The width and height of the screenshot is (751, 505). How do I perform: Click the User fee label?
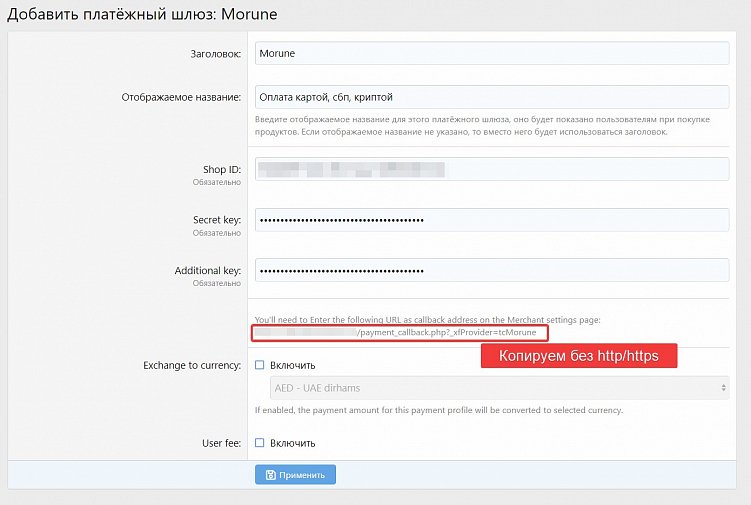click(221, 442)
